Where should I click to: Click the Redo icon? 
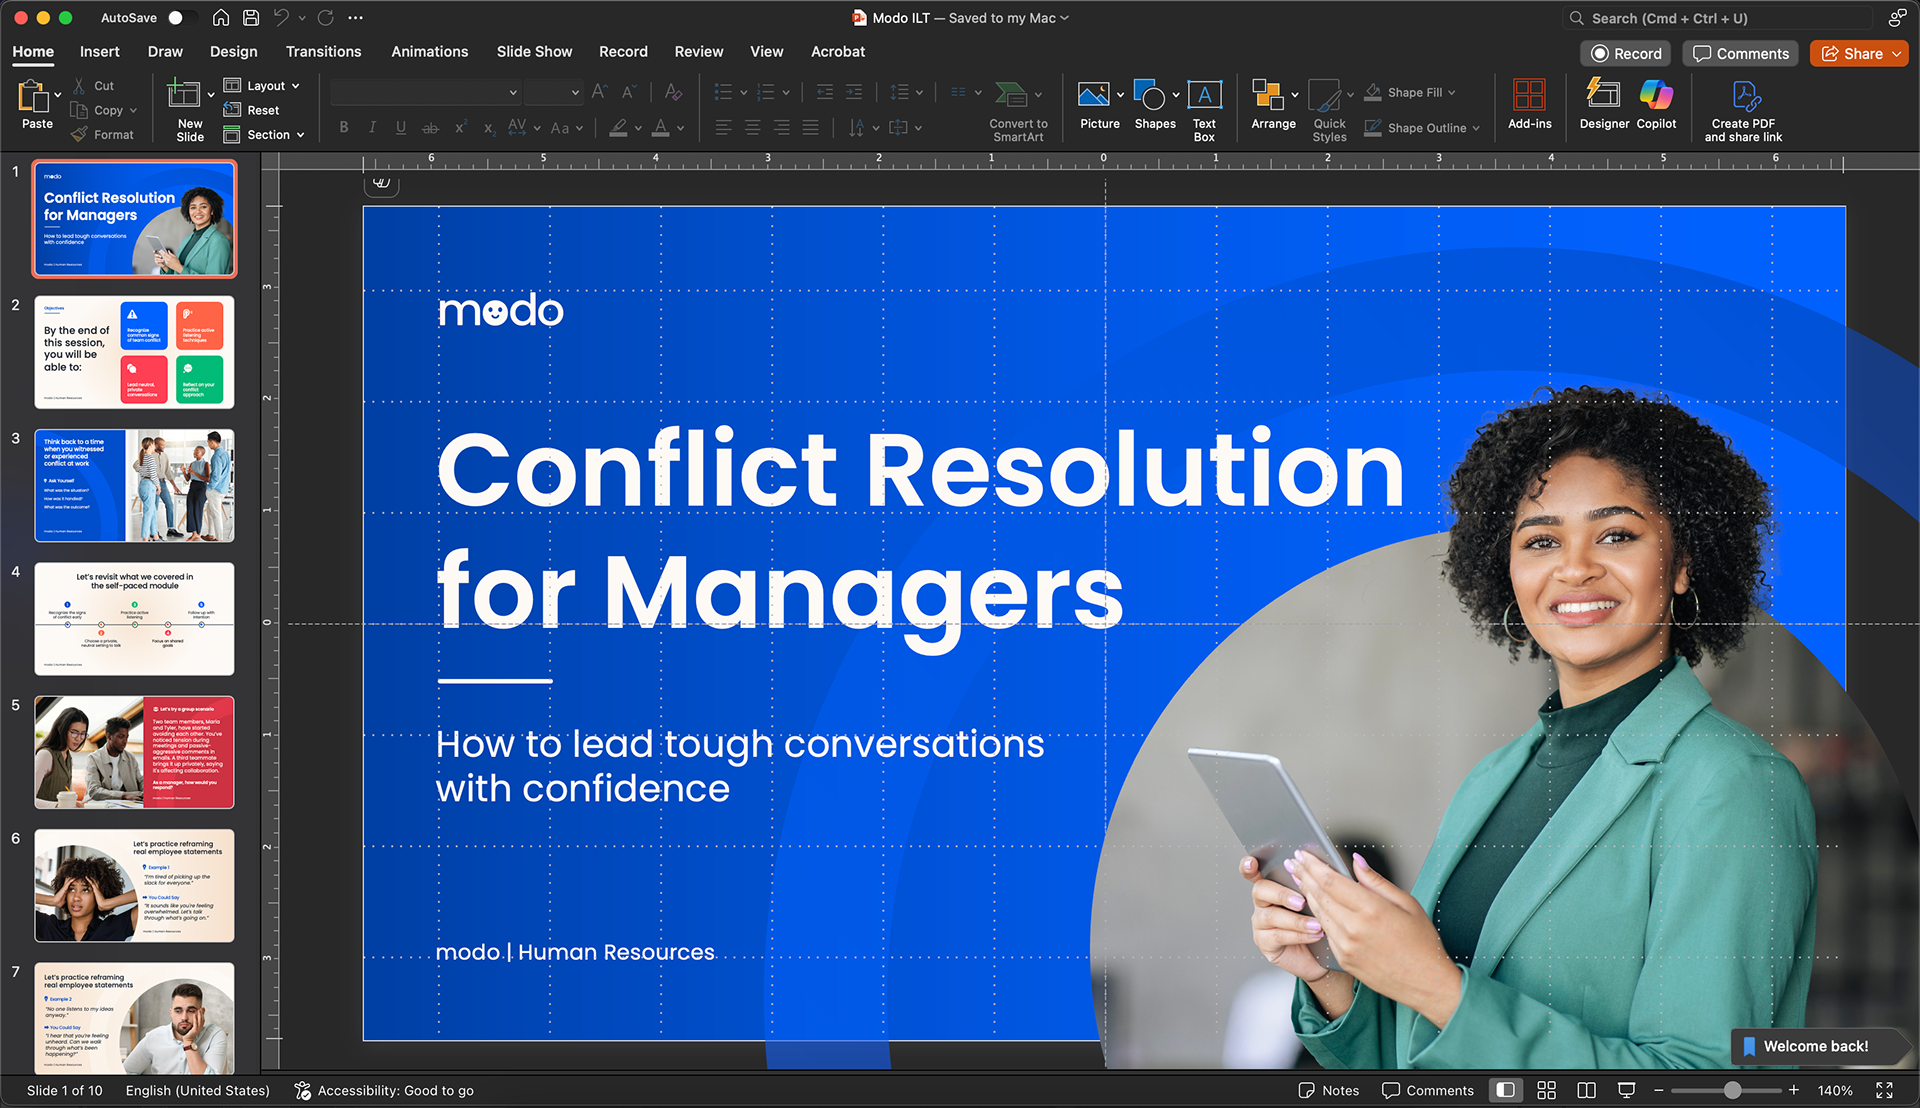click(326, 18)
